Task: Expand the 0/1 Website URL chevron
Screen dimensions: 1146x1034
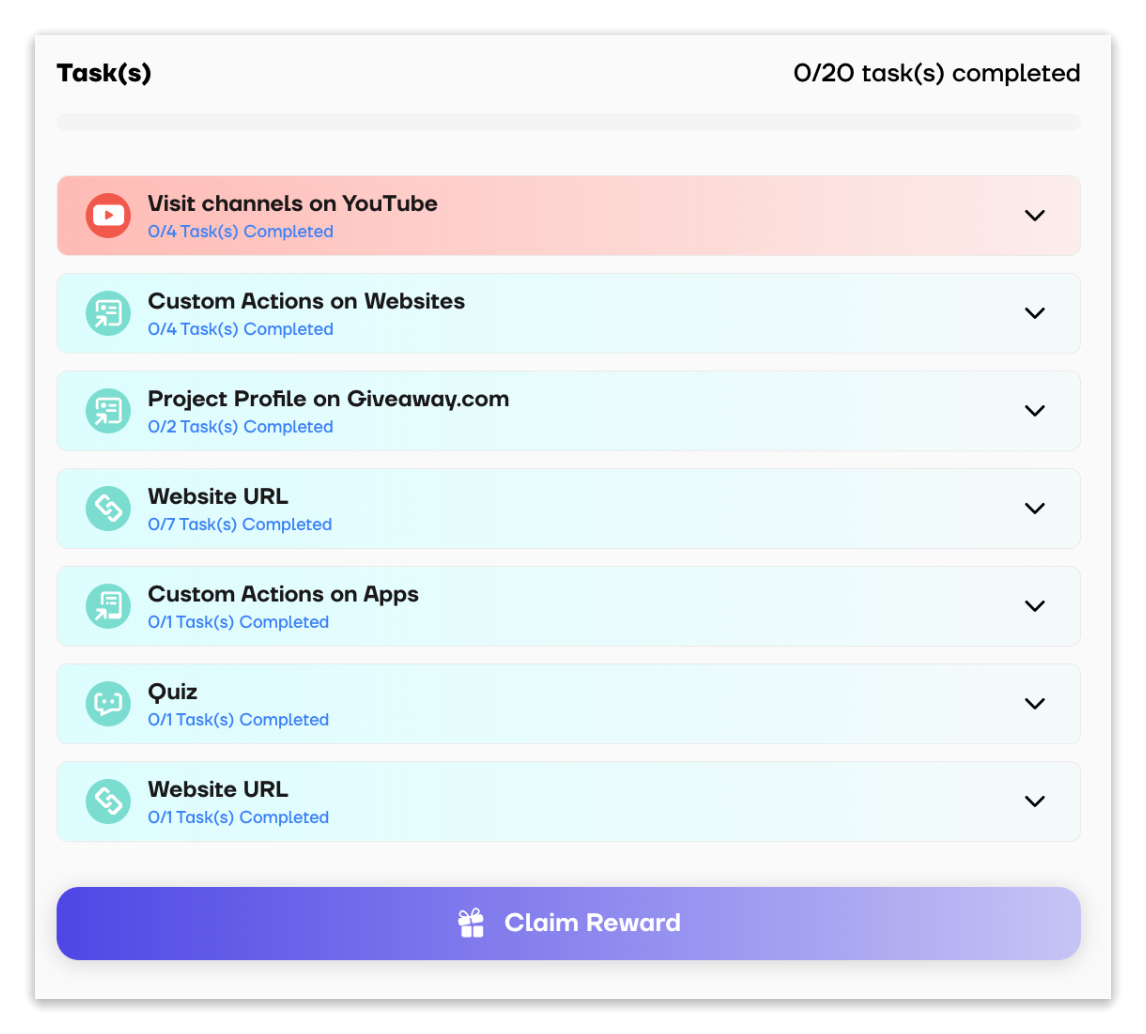Action: [x=1035, y=801]
